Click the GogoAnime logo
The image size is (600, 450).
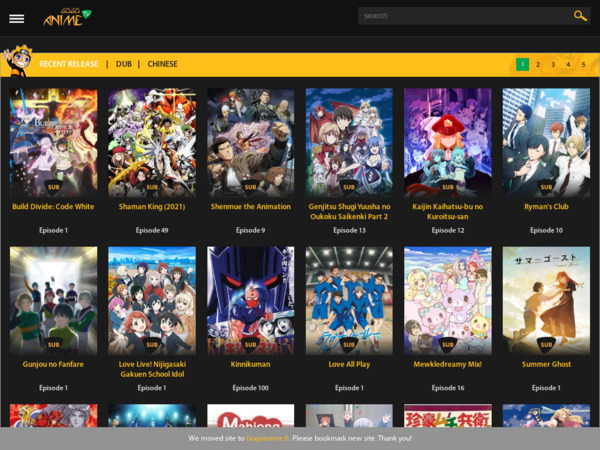click(x=67, y=17)
